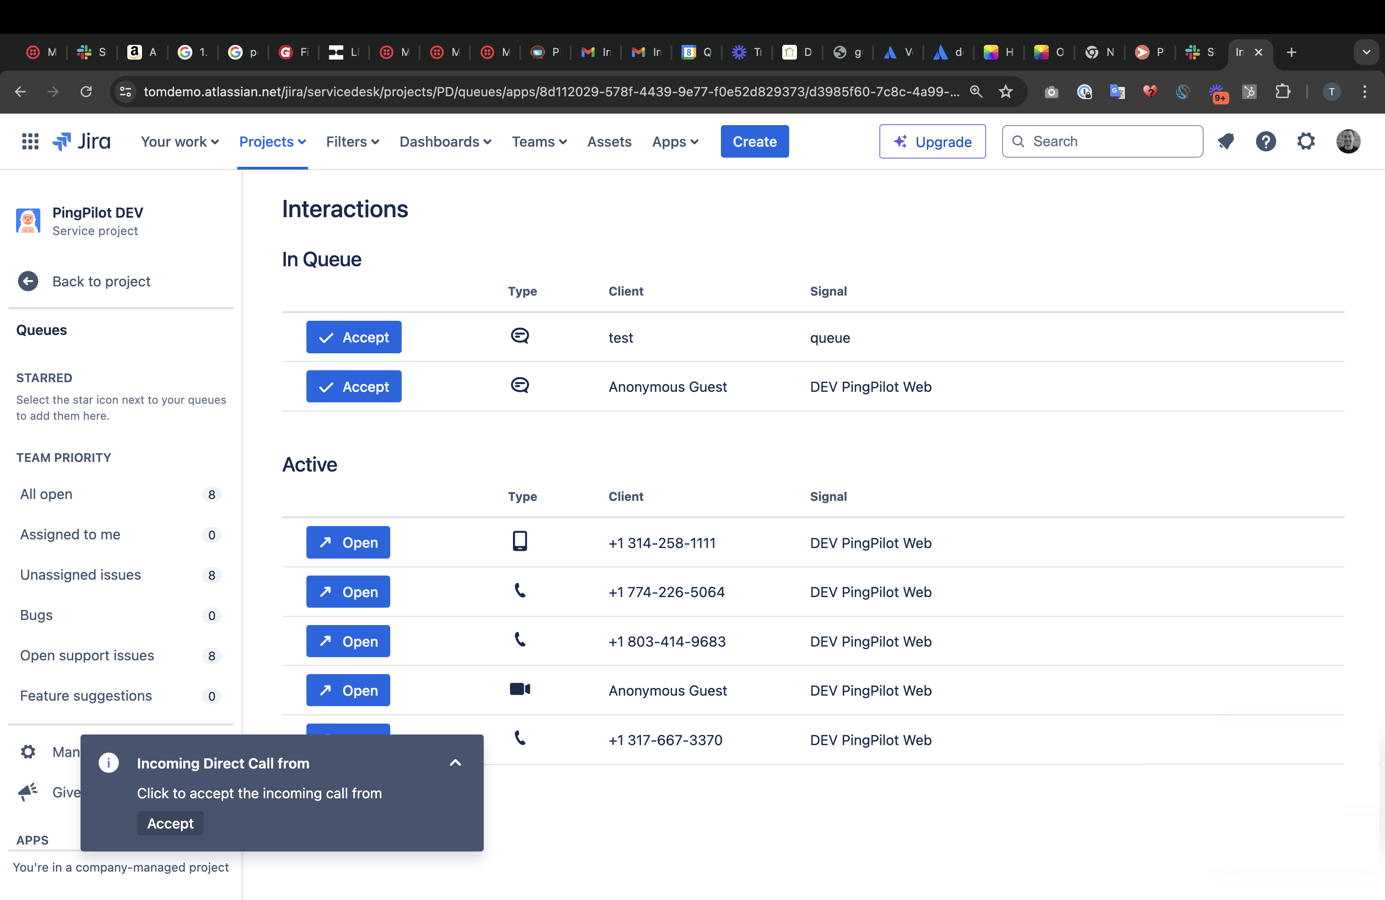
Task: Click the Jira logo
Action: click(x=82, y=142)
